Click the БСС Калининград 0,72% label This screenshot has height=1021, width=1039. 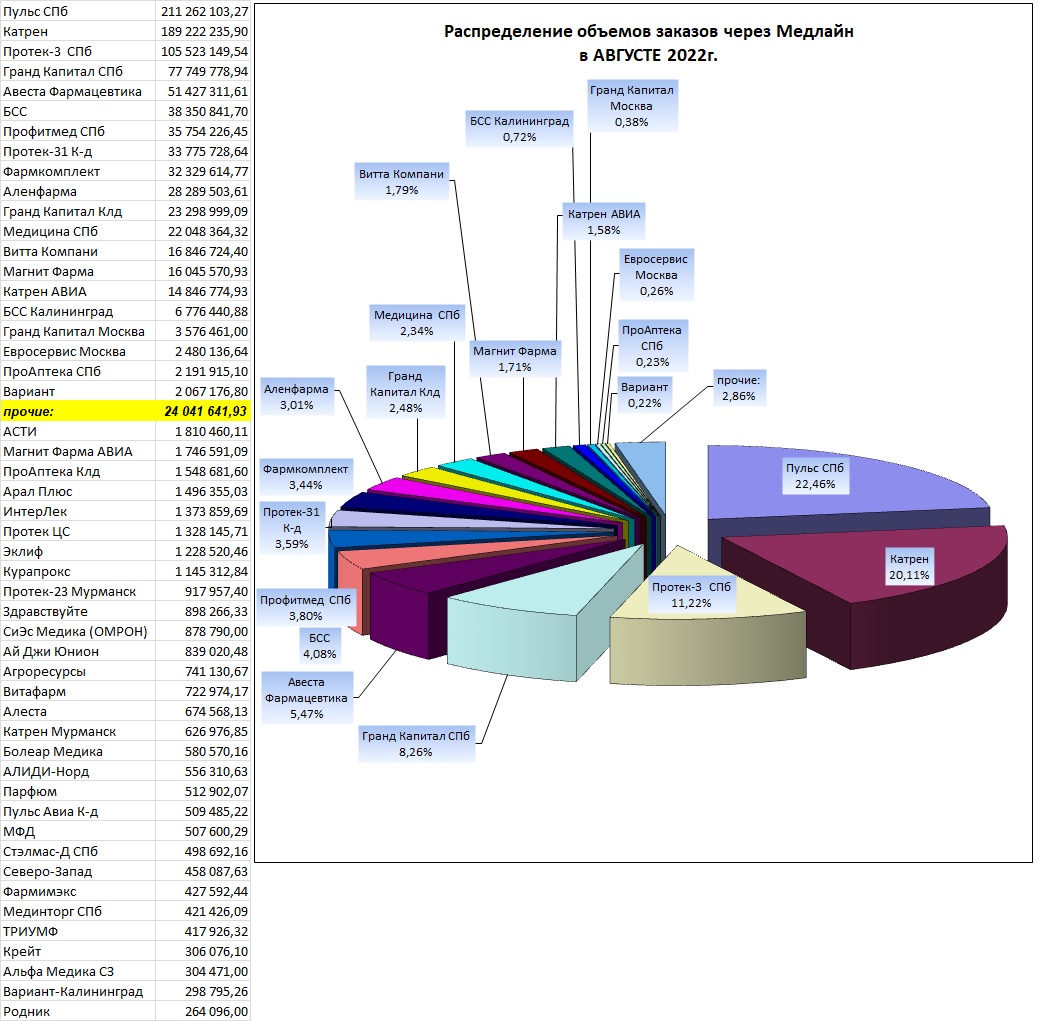point(520,129)
